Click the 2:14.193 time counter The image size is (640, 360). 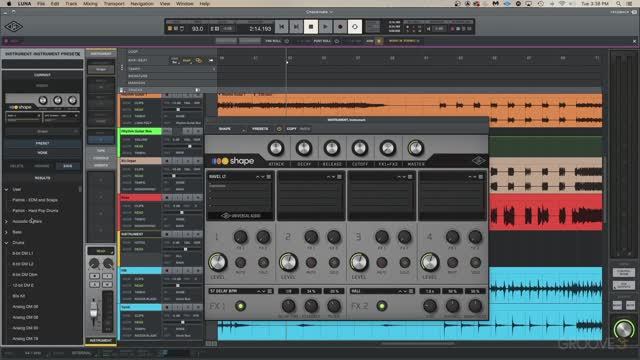[260, 29]
